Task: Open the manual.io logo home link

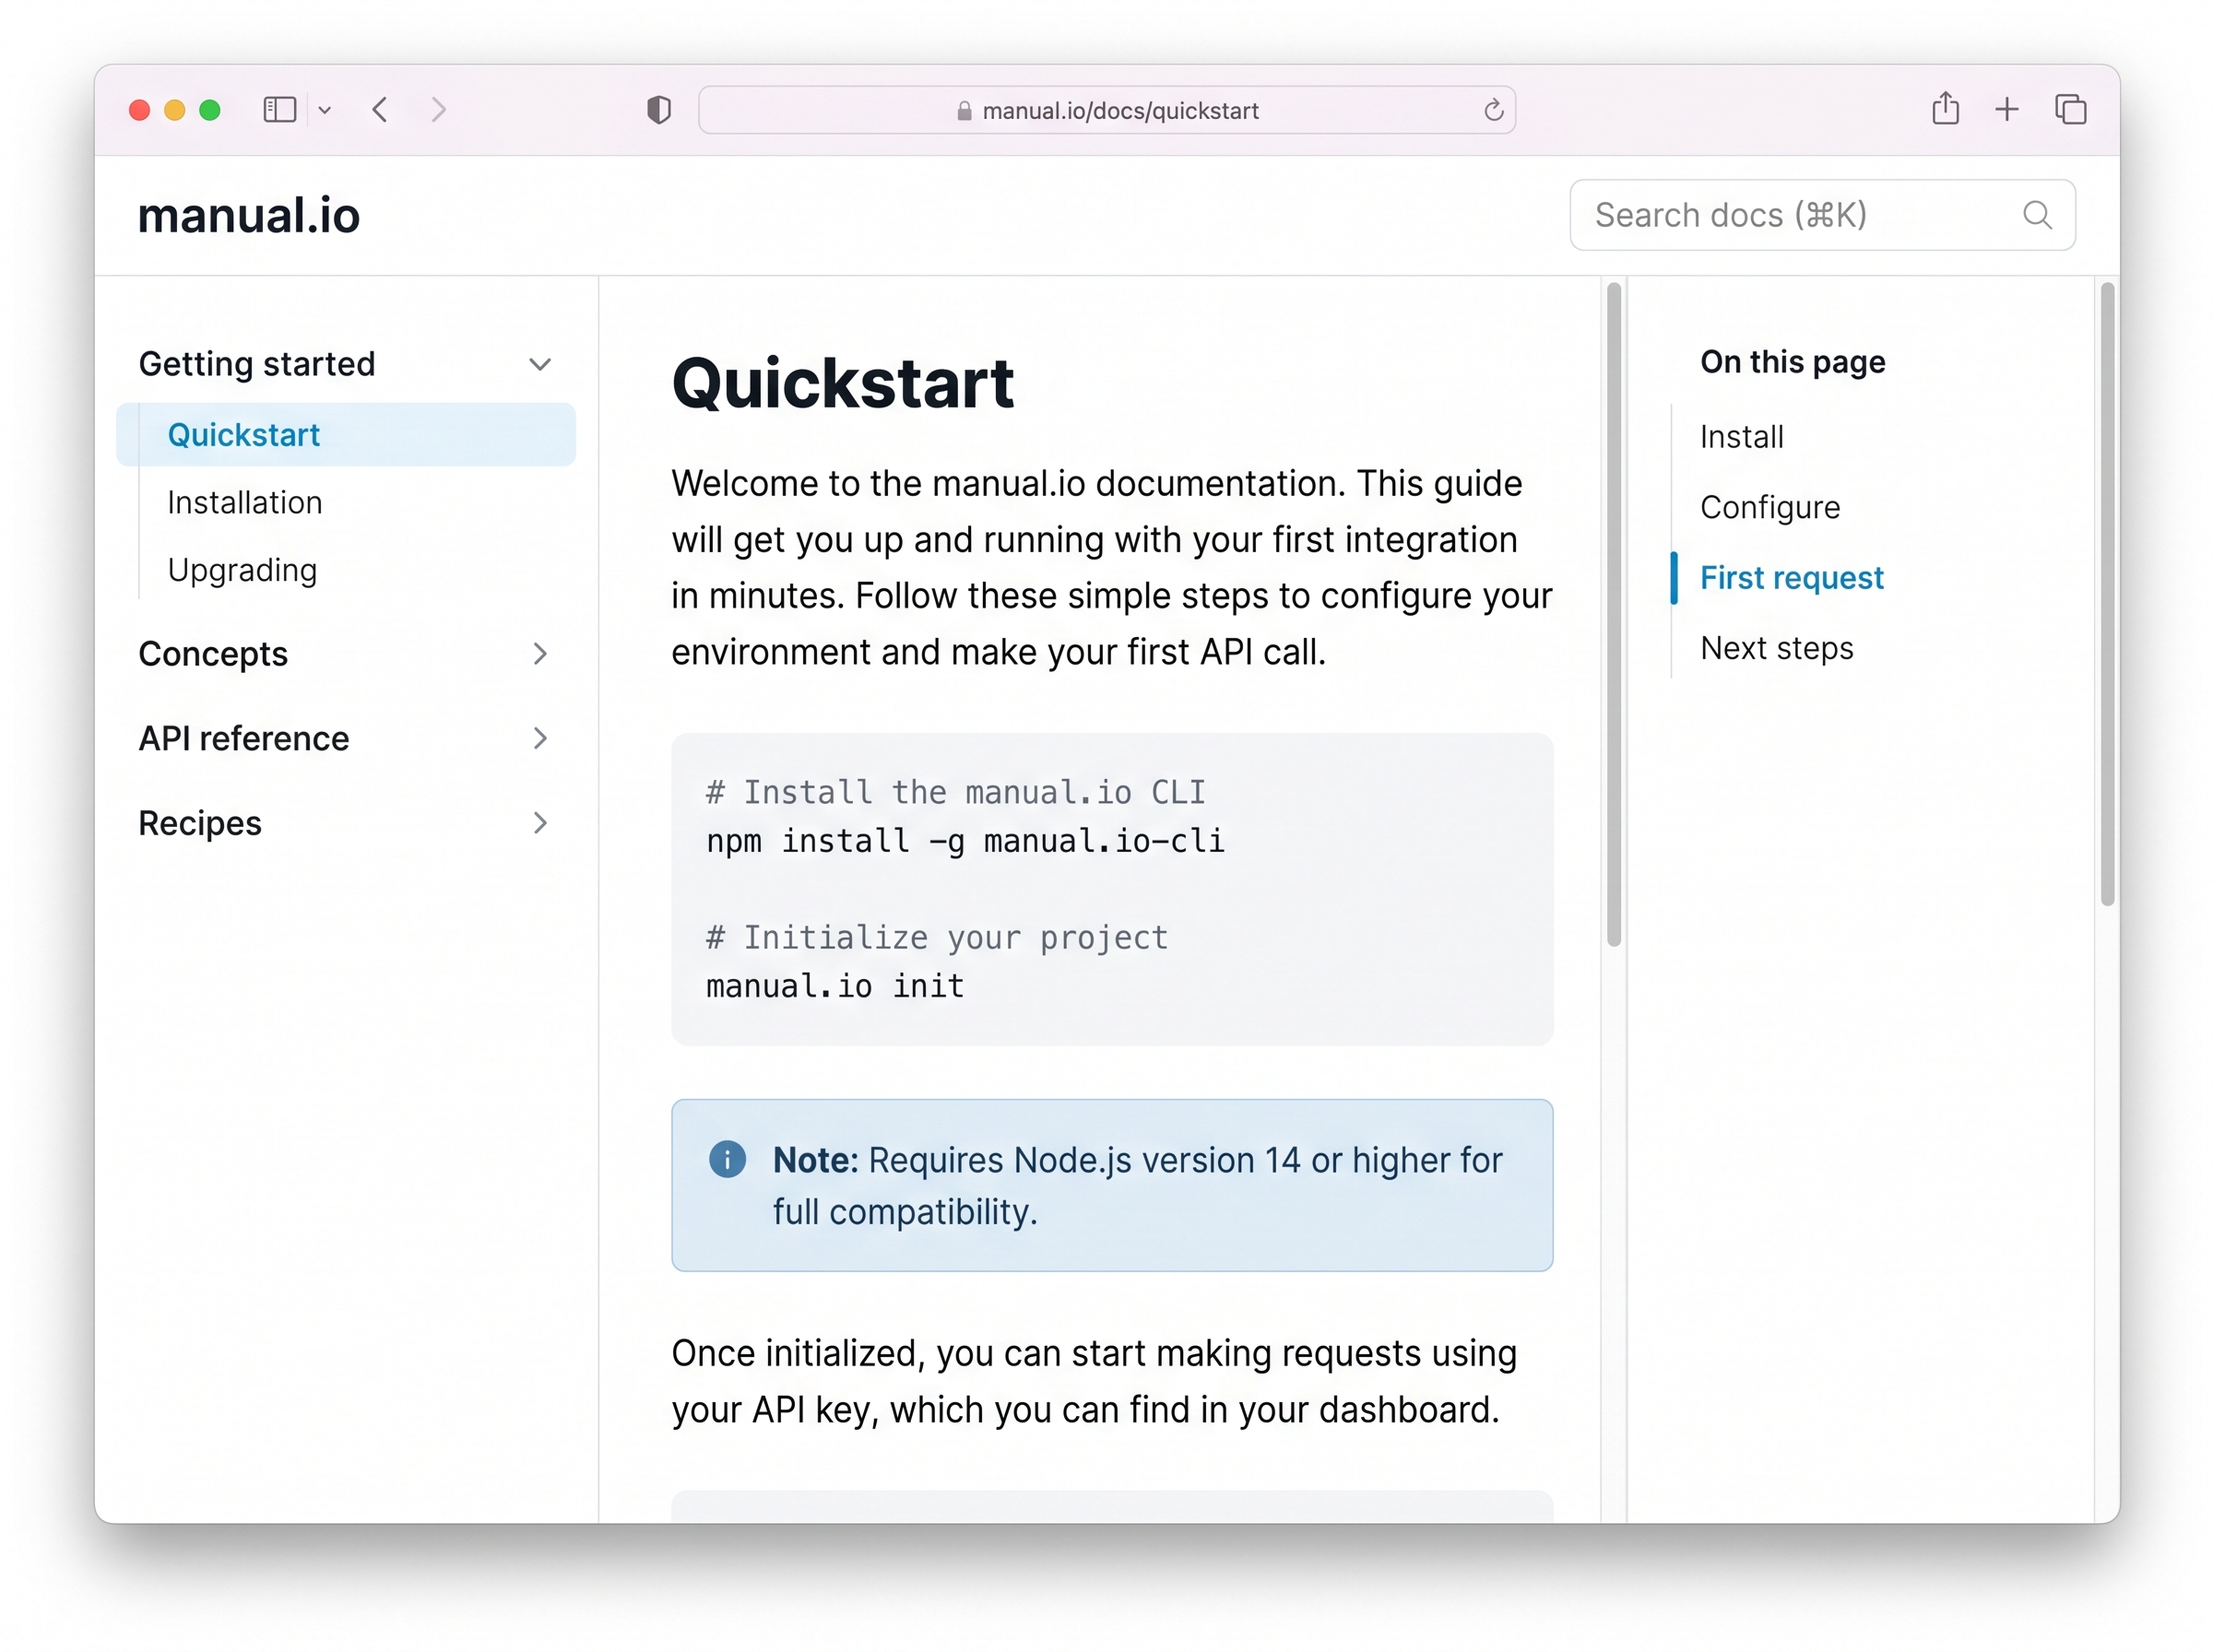Action: pos(249,216)
